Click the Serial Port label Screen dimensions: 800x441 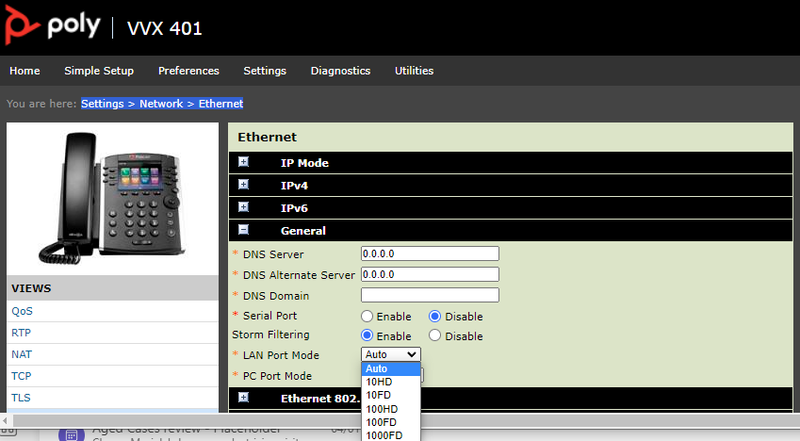tap(270, 316)
